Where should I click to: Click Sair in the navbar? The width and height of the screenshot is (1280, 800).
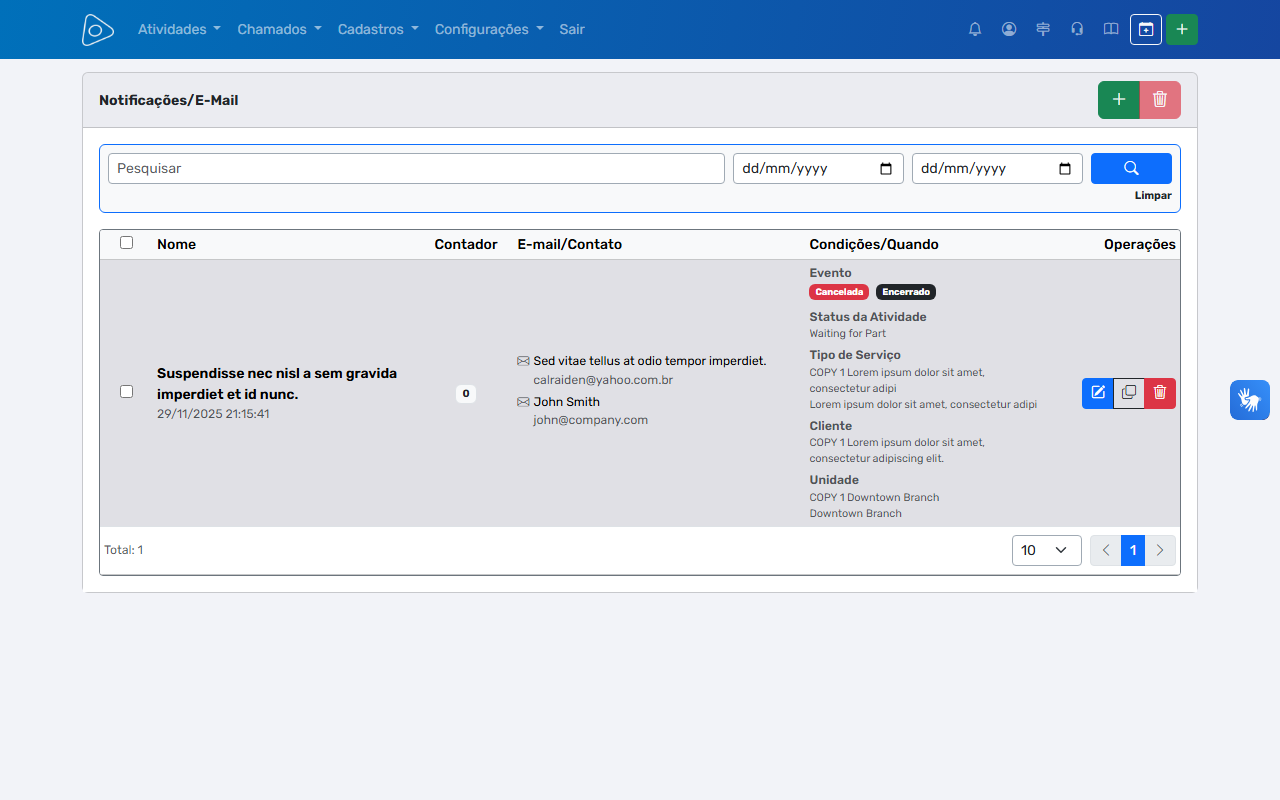[572, 29]
